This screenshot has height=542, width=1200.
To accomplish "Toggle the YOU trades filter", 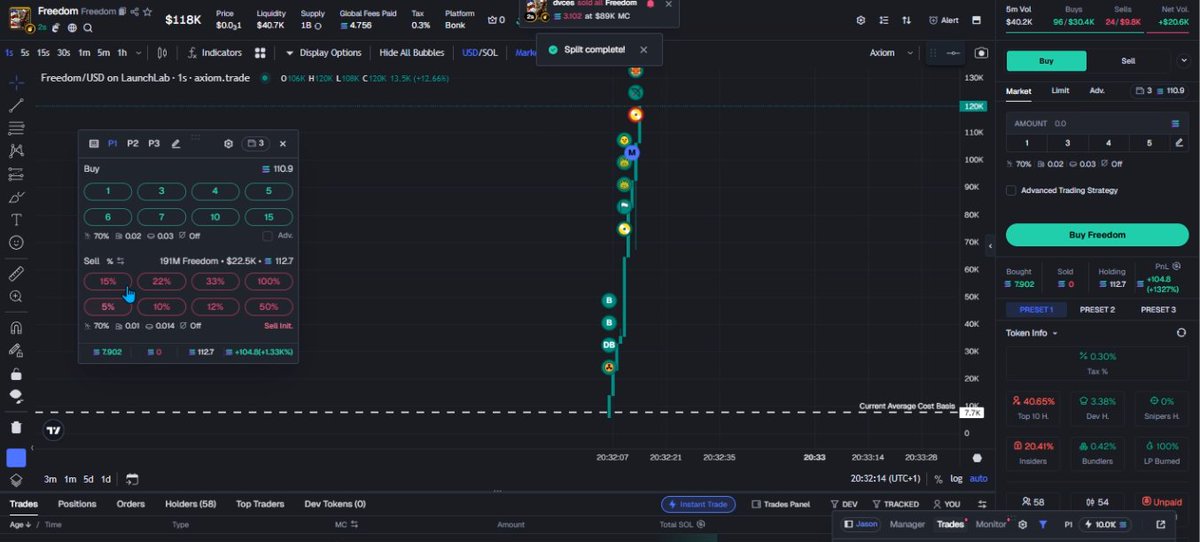I will coord(946,504).
